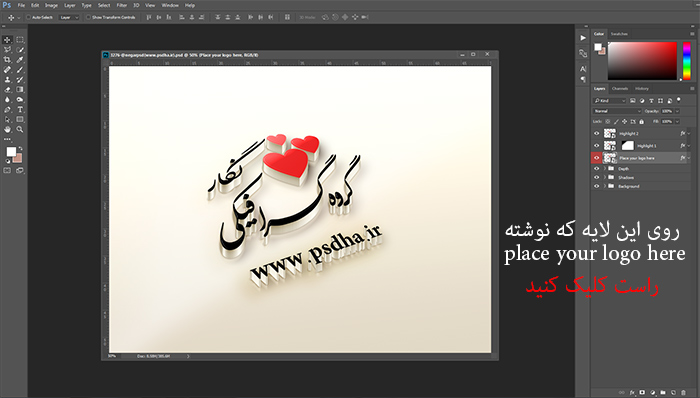Select the Brush tool
The width and height of the screenshot is (700, 398).
pos(20,70)
